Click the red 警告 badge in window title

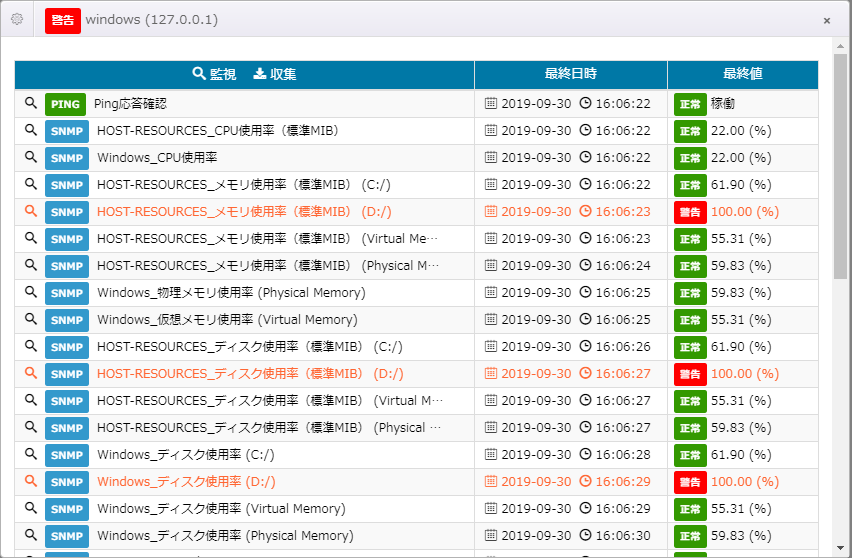click(62, 21)
